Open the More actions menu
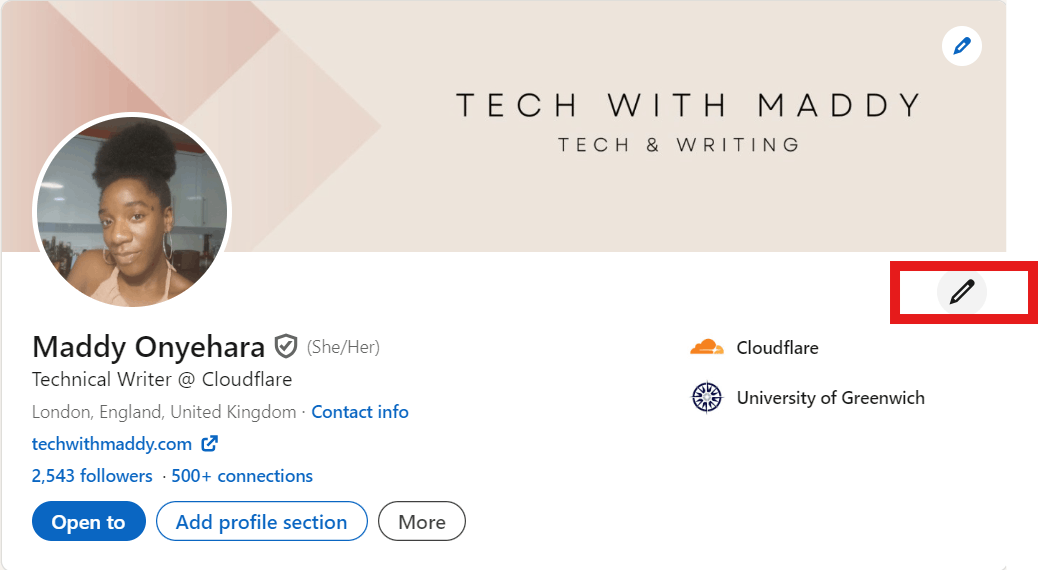The height and width of the screenshot is (570, 1038). (x=422, y=522)
